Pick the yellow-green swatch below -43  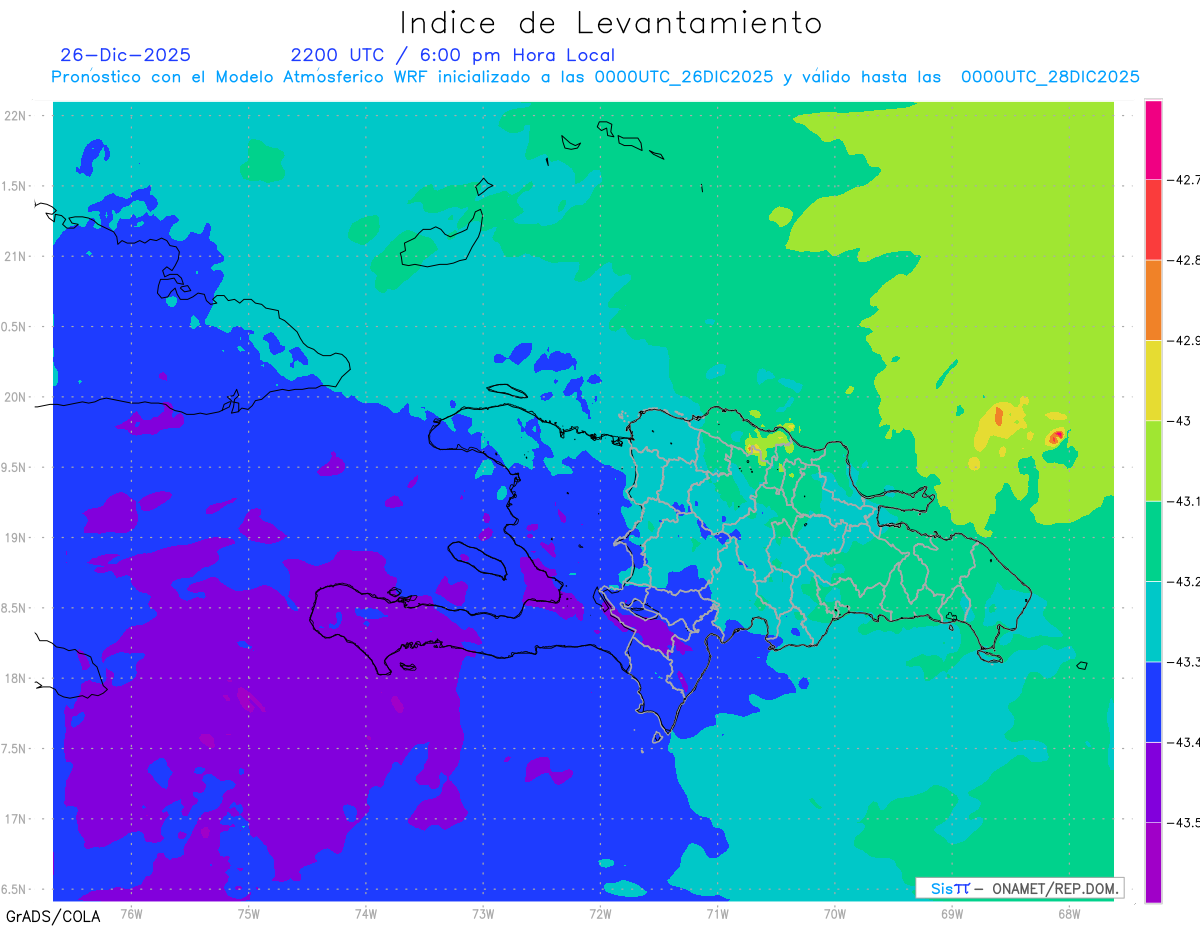tap(1153, 460)
